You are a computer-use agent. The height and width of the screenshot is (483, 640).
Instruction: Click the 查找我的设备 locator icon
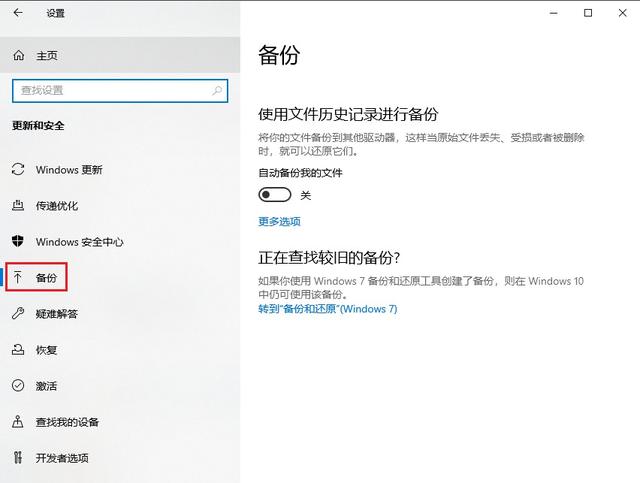[x=18, y=421]
